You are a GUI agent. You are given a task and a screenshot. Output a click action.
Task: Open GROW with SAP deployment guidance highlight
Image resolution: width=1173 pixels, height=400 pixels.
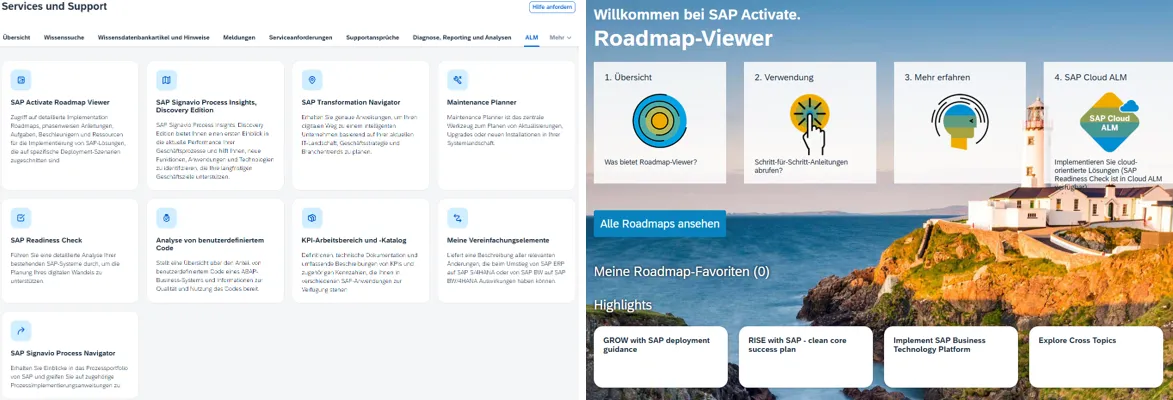pos(659,356)
